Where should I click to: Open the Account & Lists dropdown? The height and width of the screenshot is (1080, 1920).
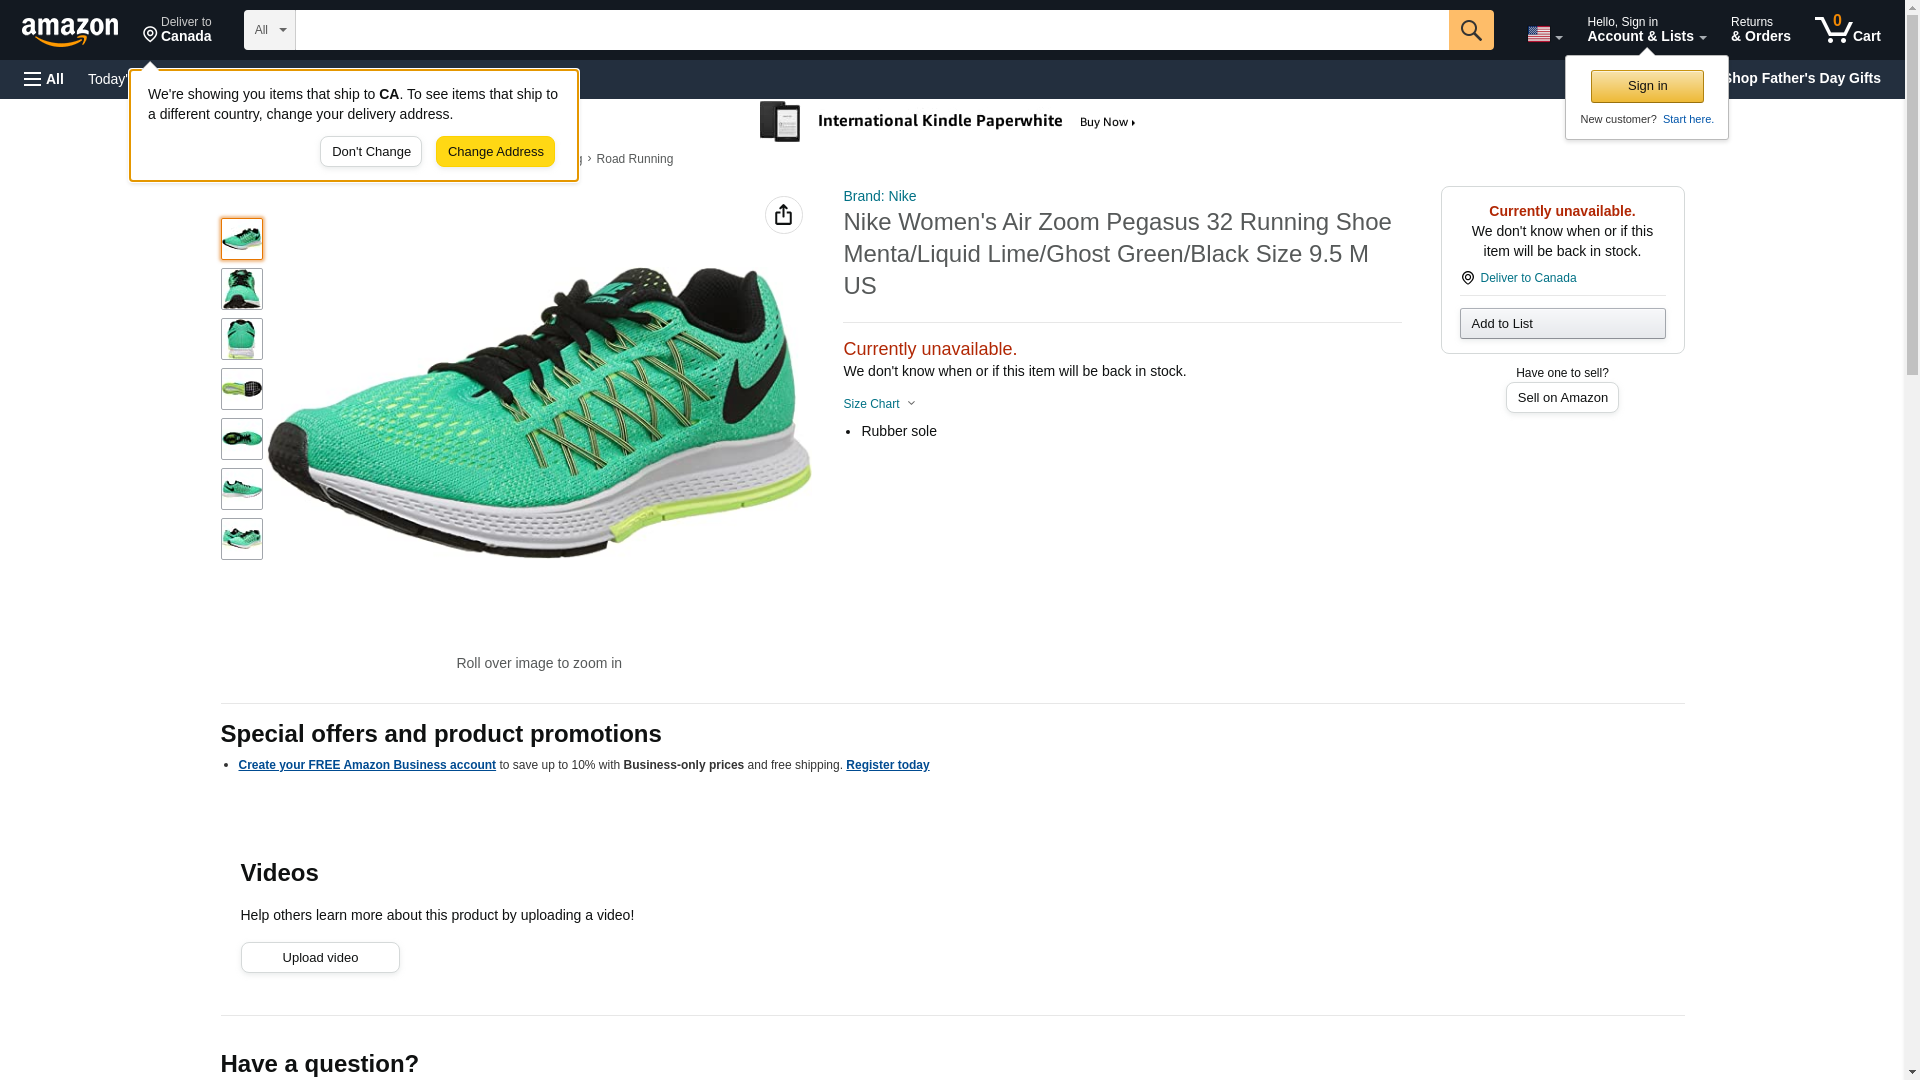(1645, 30)
